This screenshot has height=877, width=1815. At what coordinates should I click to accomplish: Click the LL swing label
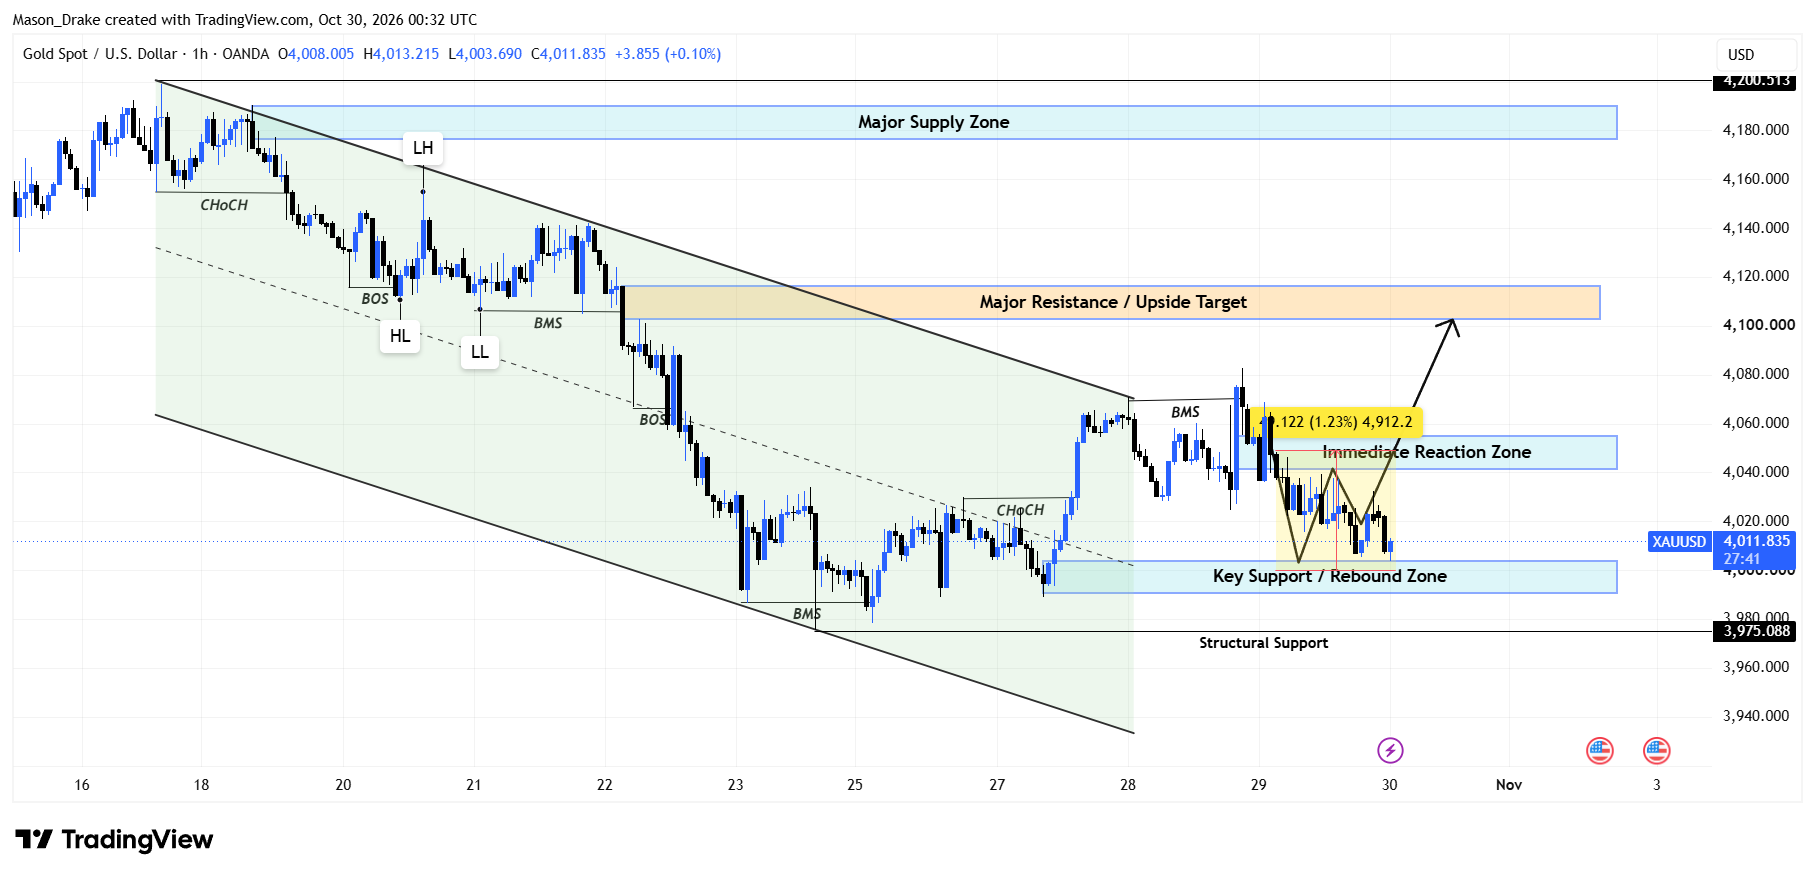(x=480, y=352)
